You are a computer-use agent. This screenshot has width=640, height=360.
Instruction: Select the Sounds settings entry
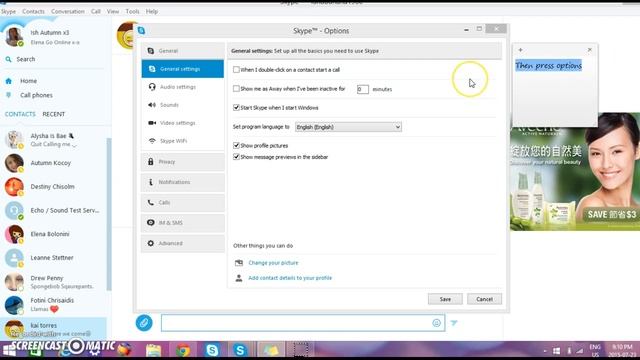pos(182,105)
